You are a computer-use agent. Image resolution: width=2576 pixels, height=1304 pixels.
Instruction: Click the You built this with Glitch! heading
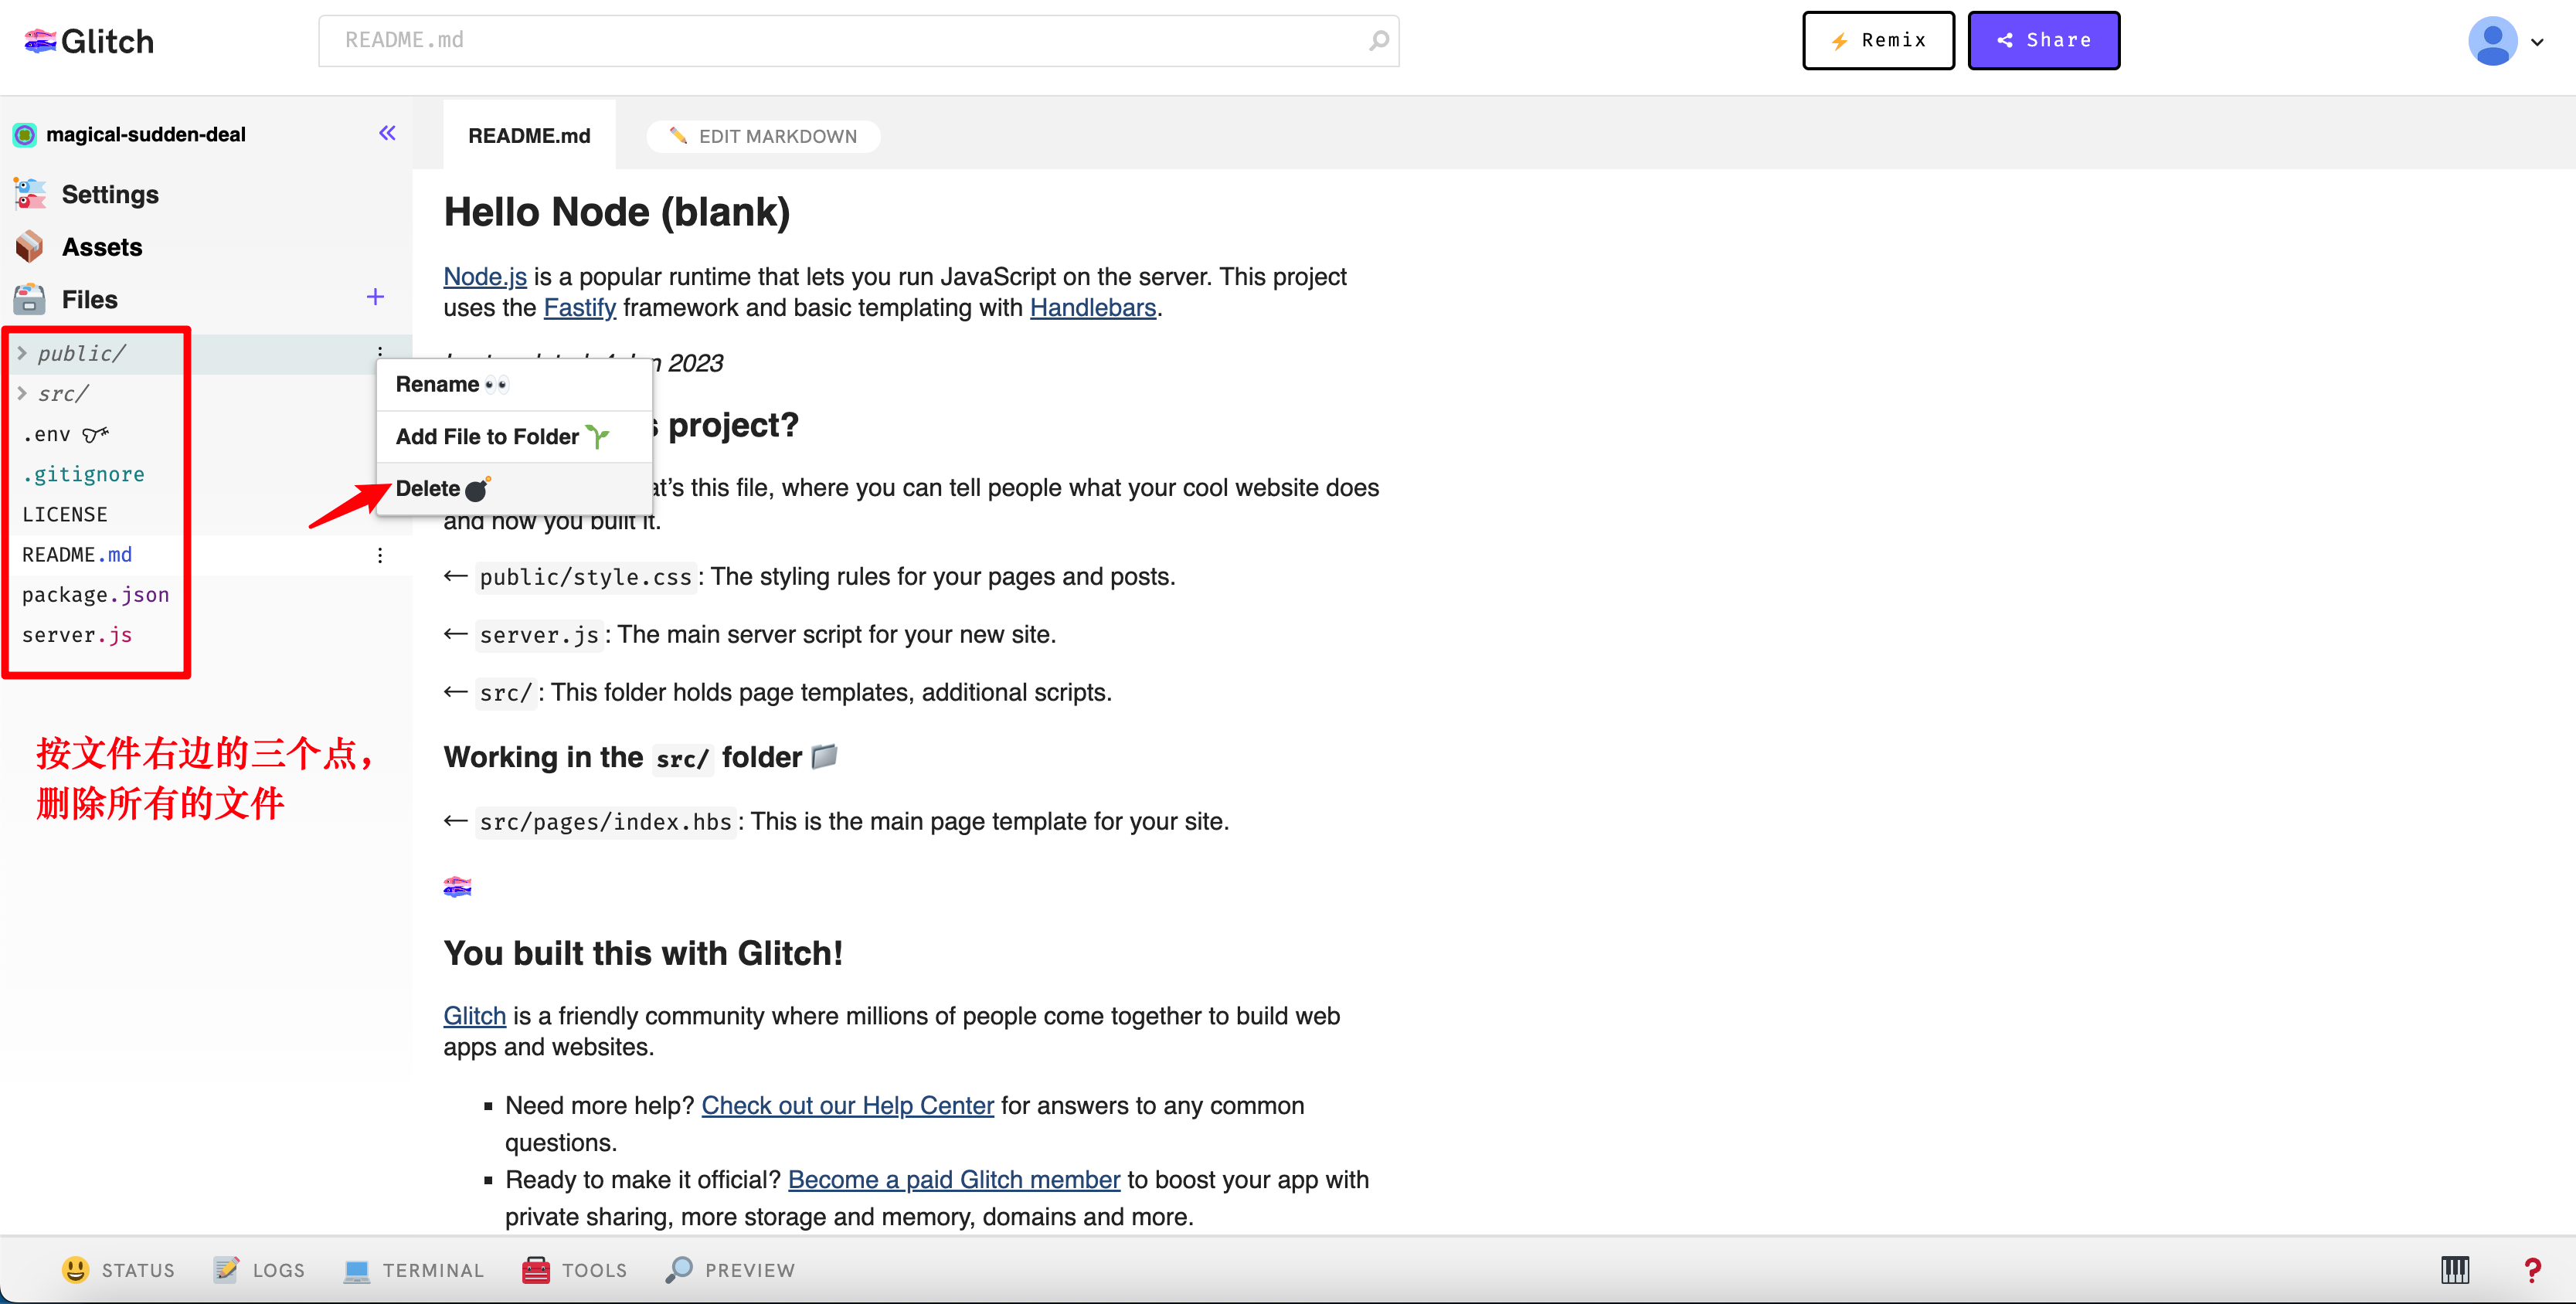pyautogui.click(x=643, y=953)
